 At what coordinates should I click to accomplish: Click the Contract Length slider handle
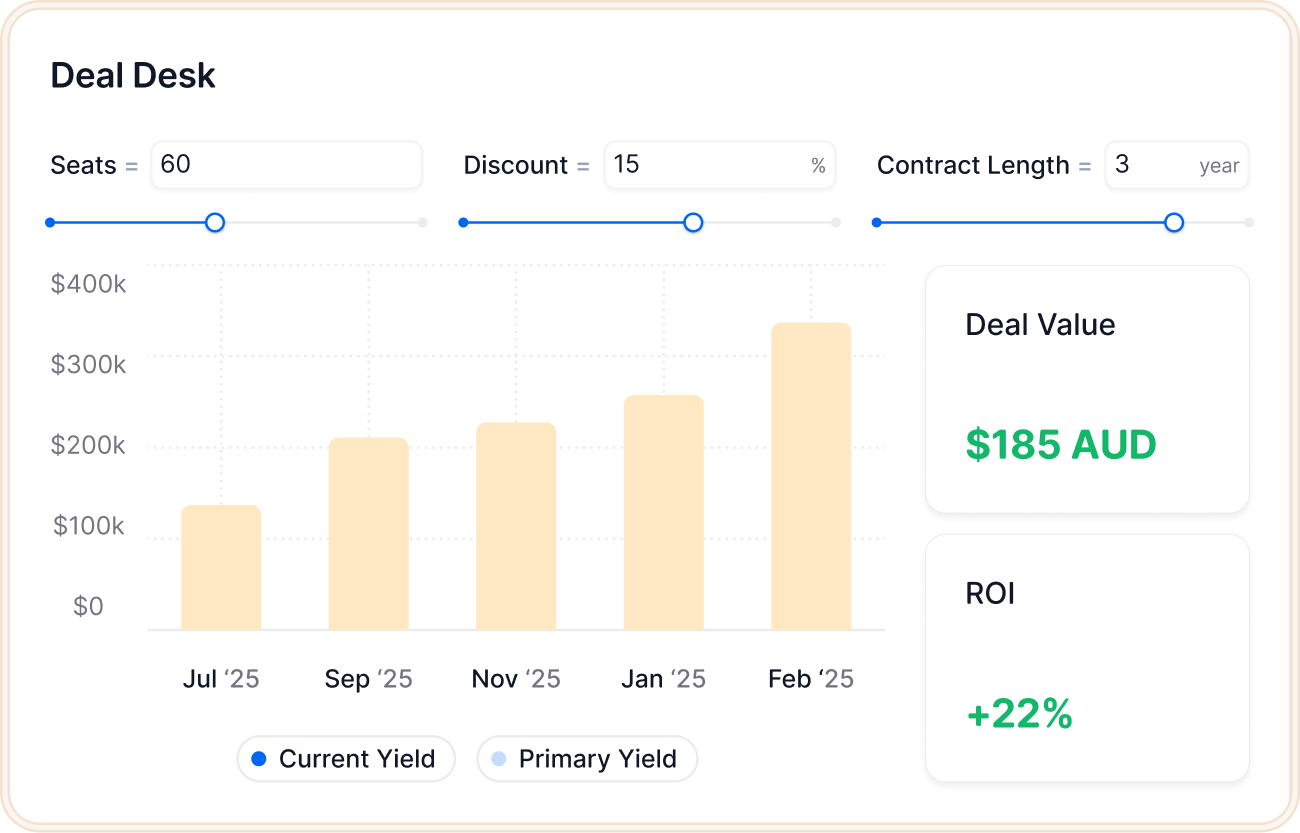tap(1173, 222)
